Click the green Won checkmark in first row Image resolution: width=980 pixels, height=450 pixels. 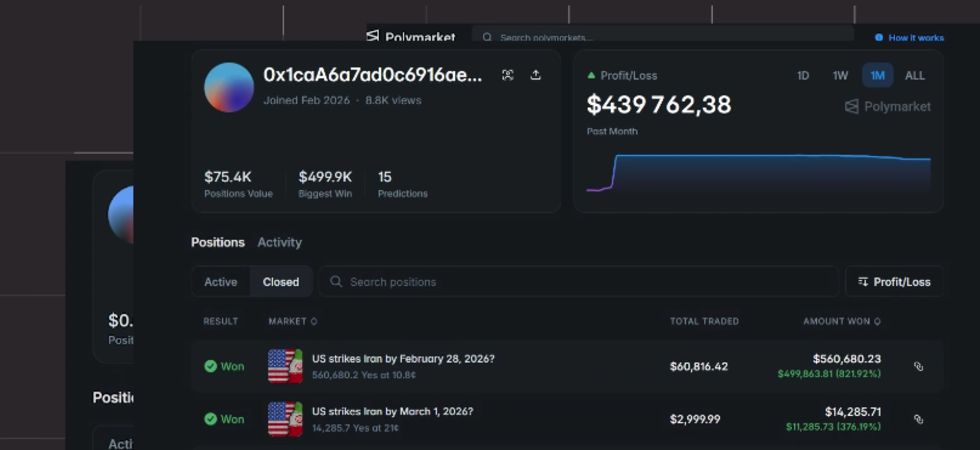coord(211,366)
